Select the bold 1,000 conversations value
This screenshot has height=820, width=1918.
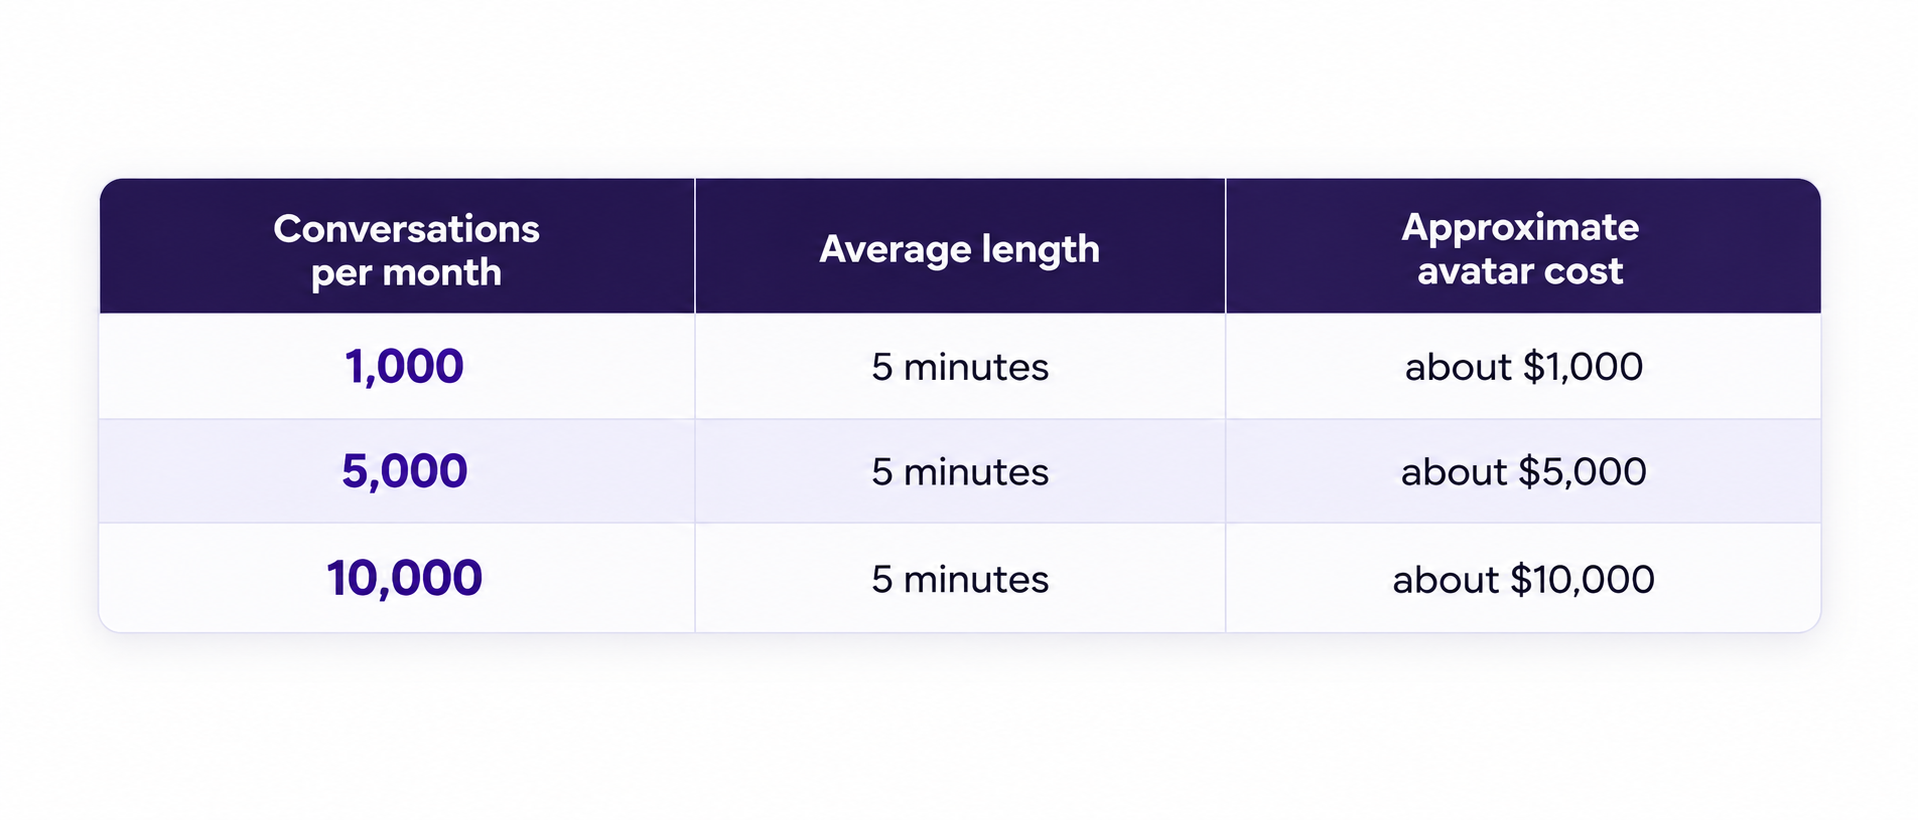(404, 367)
